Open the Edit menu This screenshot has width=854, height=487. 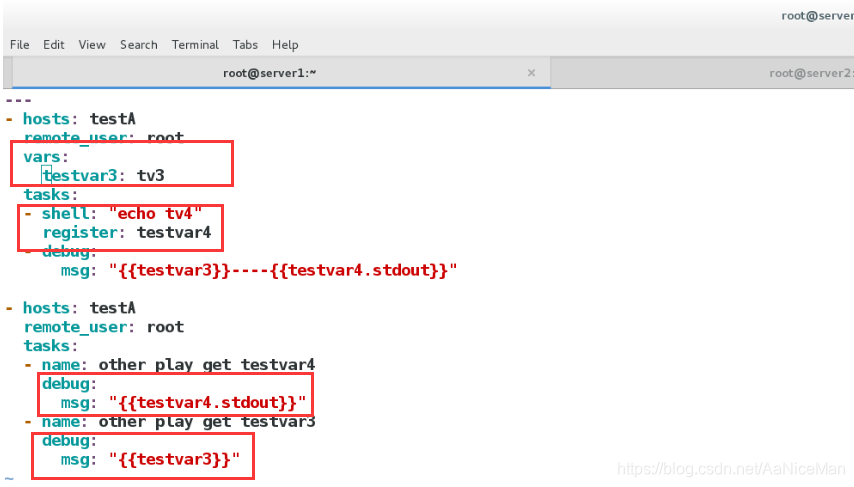(x=53, y=45)
